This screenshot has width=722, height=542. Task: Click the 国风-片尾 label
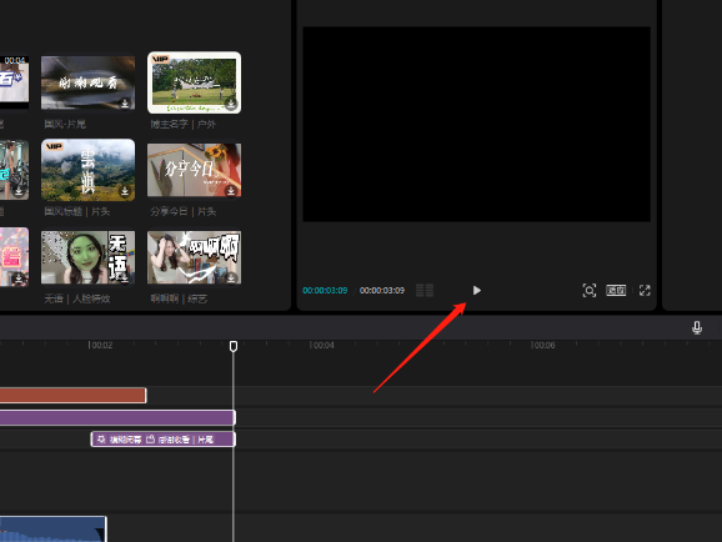[x=65, y=124]
